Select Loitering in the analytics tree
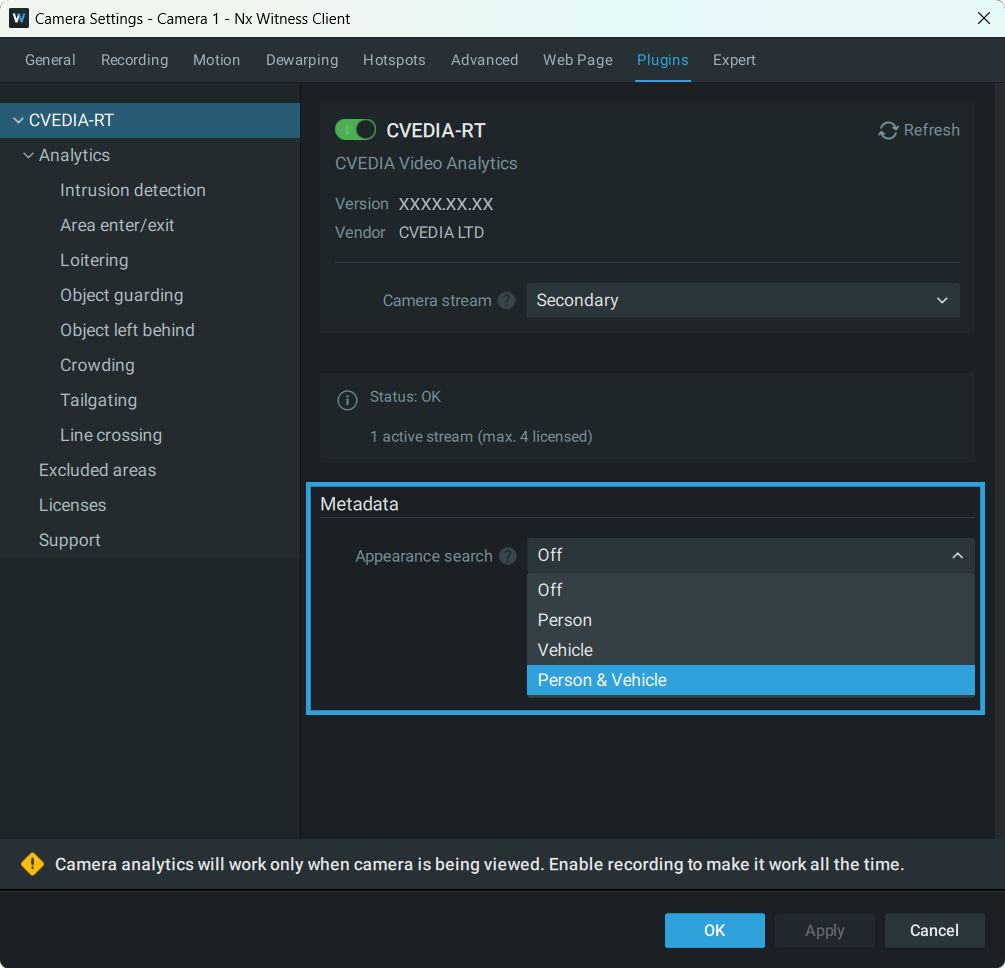 point(94,260)
